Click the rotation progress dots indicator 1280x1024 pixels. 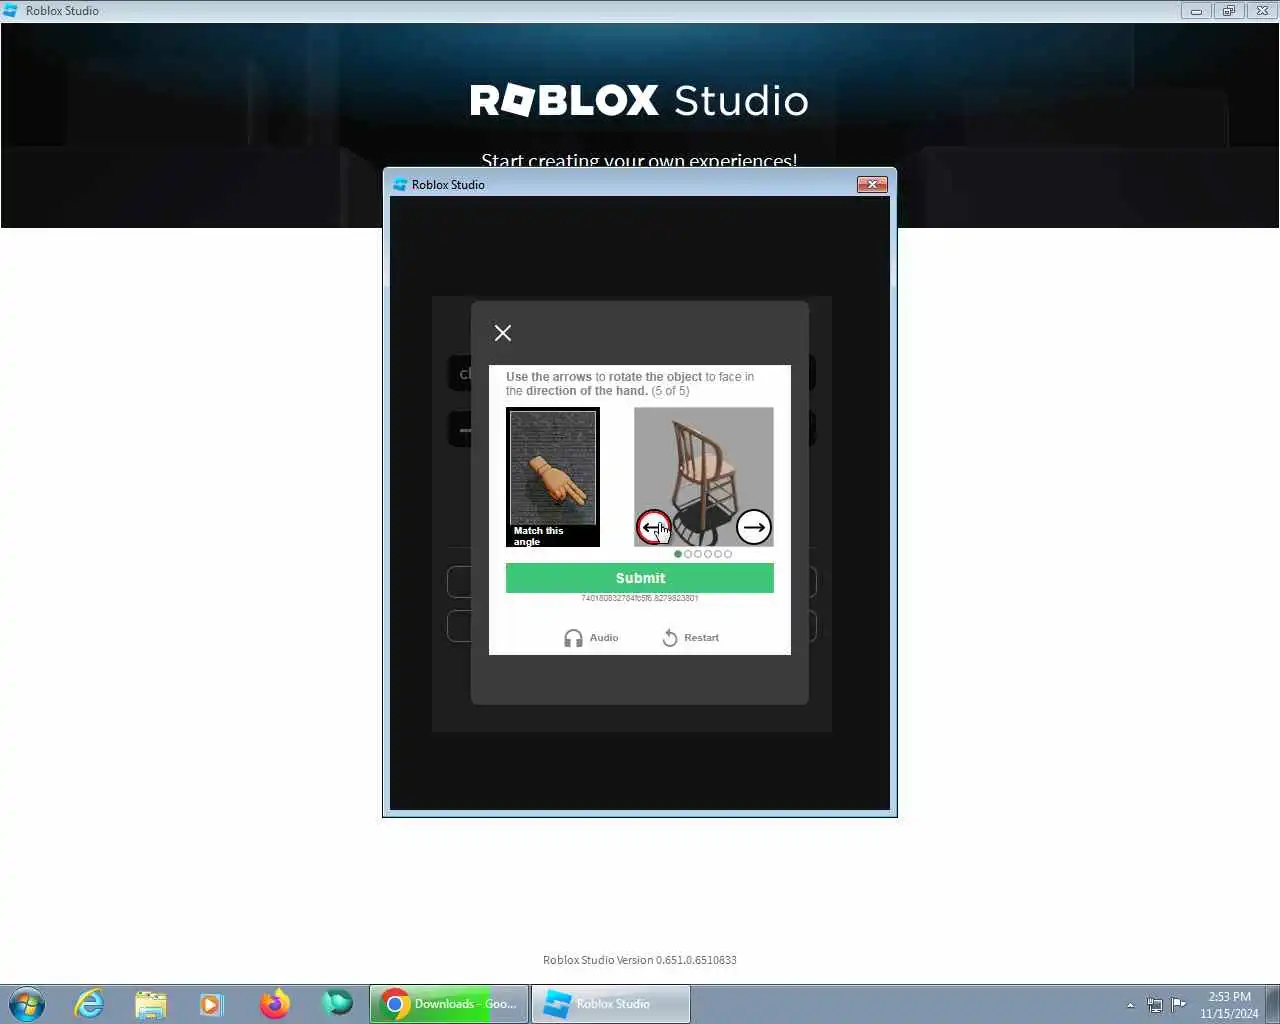703,554
